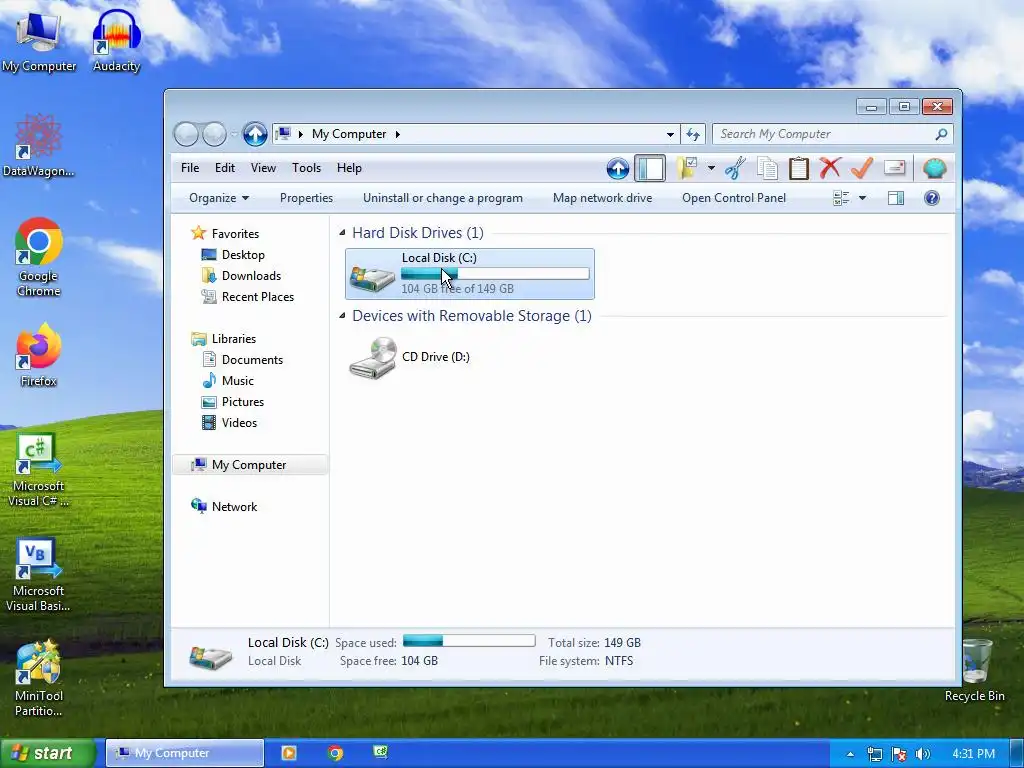Click the Recycle Bin desktop icon
Screen dimensions: 1024x768
tap(975, 670)
